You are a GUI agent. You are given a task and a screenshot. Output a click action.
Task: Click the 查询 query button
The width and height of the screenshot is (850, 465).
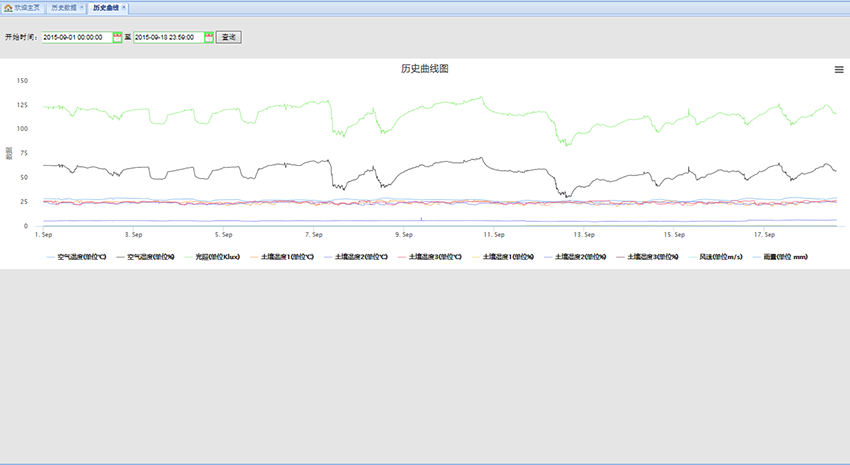click(229, 37)
